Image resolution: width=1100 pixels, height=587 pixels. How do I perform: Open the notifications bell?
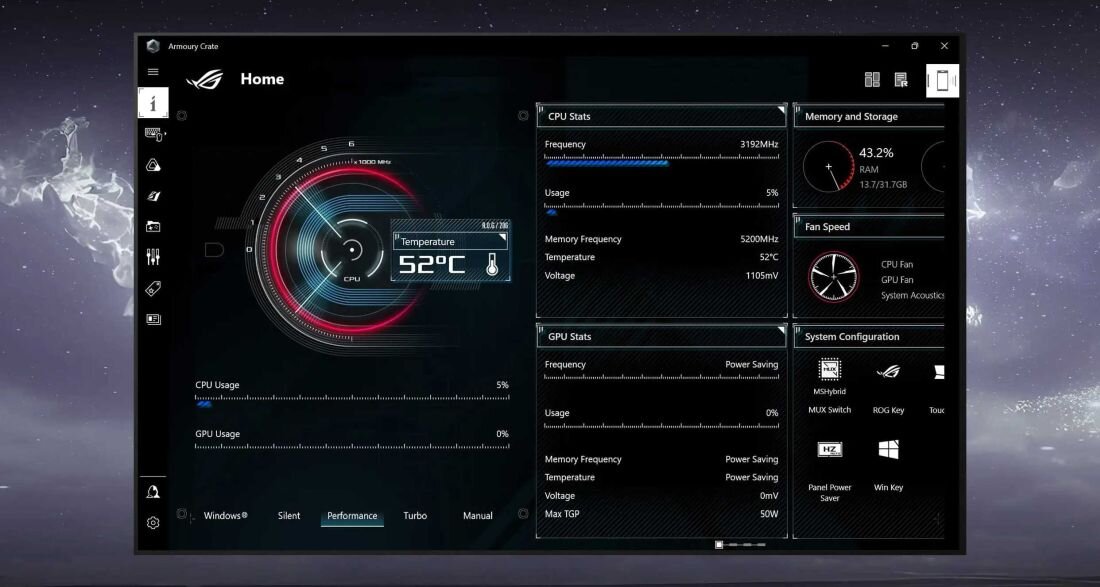(x=153, y=490)
